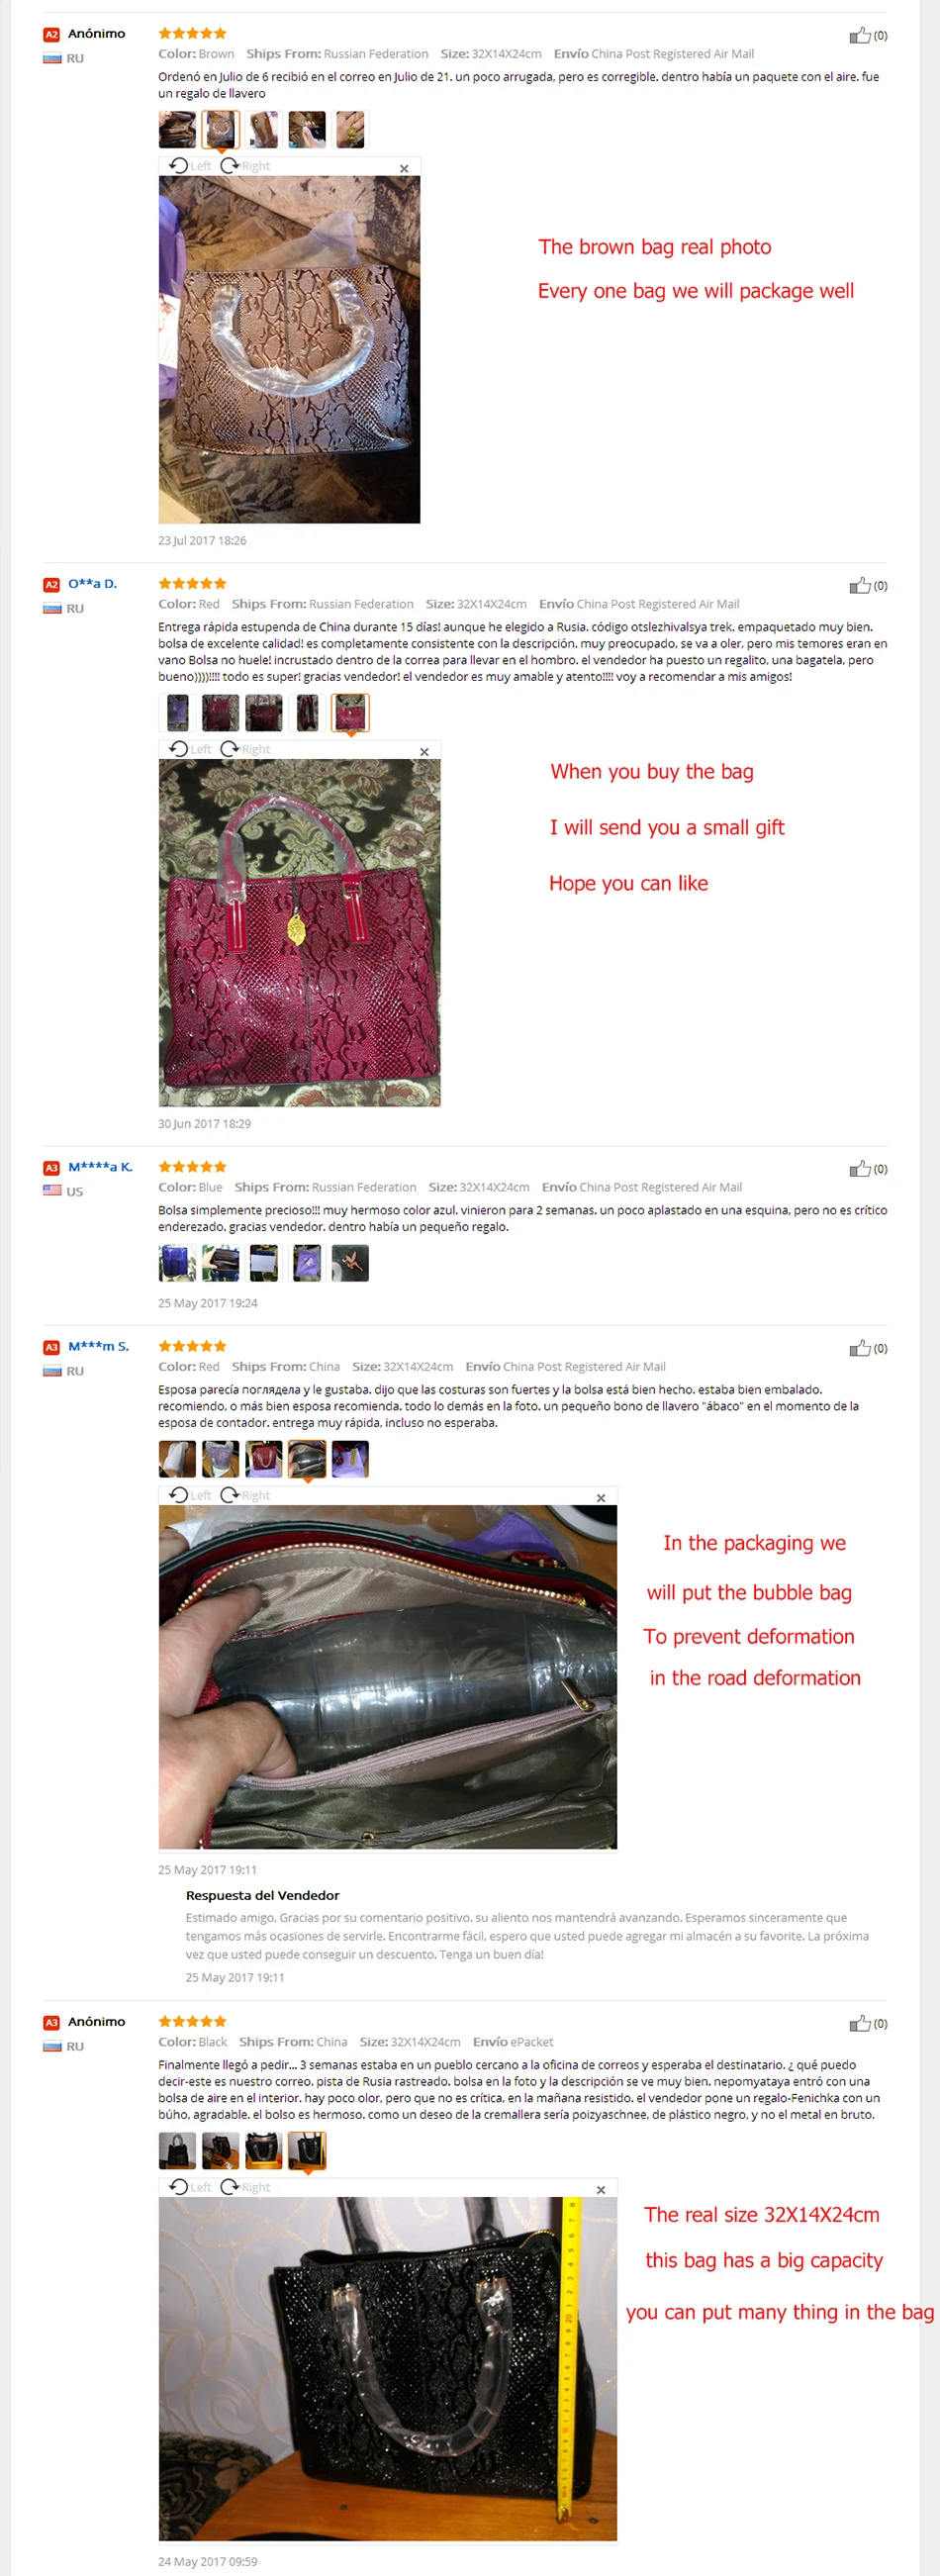This screenshot has height=2576, width=940.
Task: Select the second thumbnail in O**a D.'s review
Action: coord(220,713)
